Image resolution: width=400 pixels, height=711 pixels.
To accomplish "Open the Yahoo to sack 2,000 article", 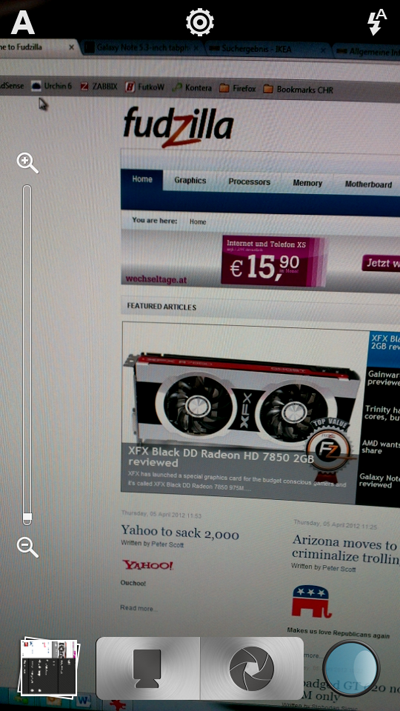I will (x=180, y=533).
